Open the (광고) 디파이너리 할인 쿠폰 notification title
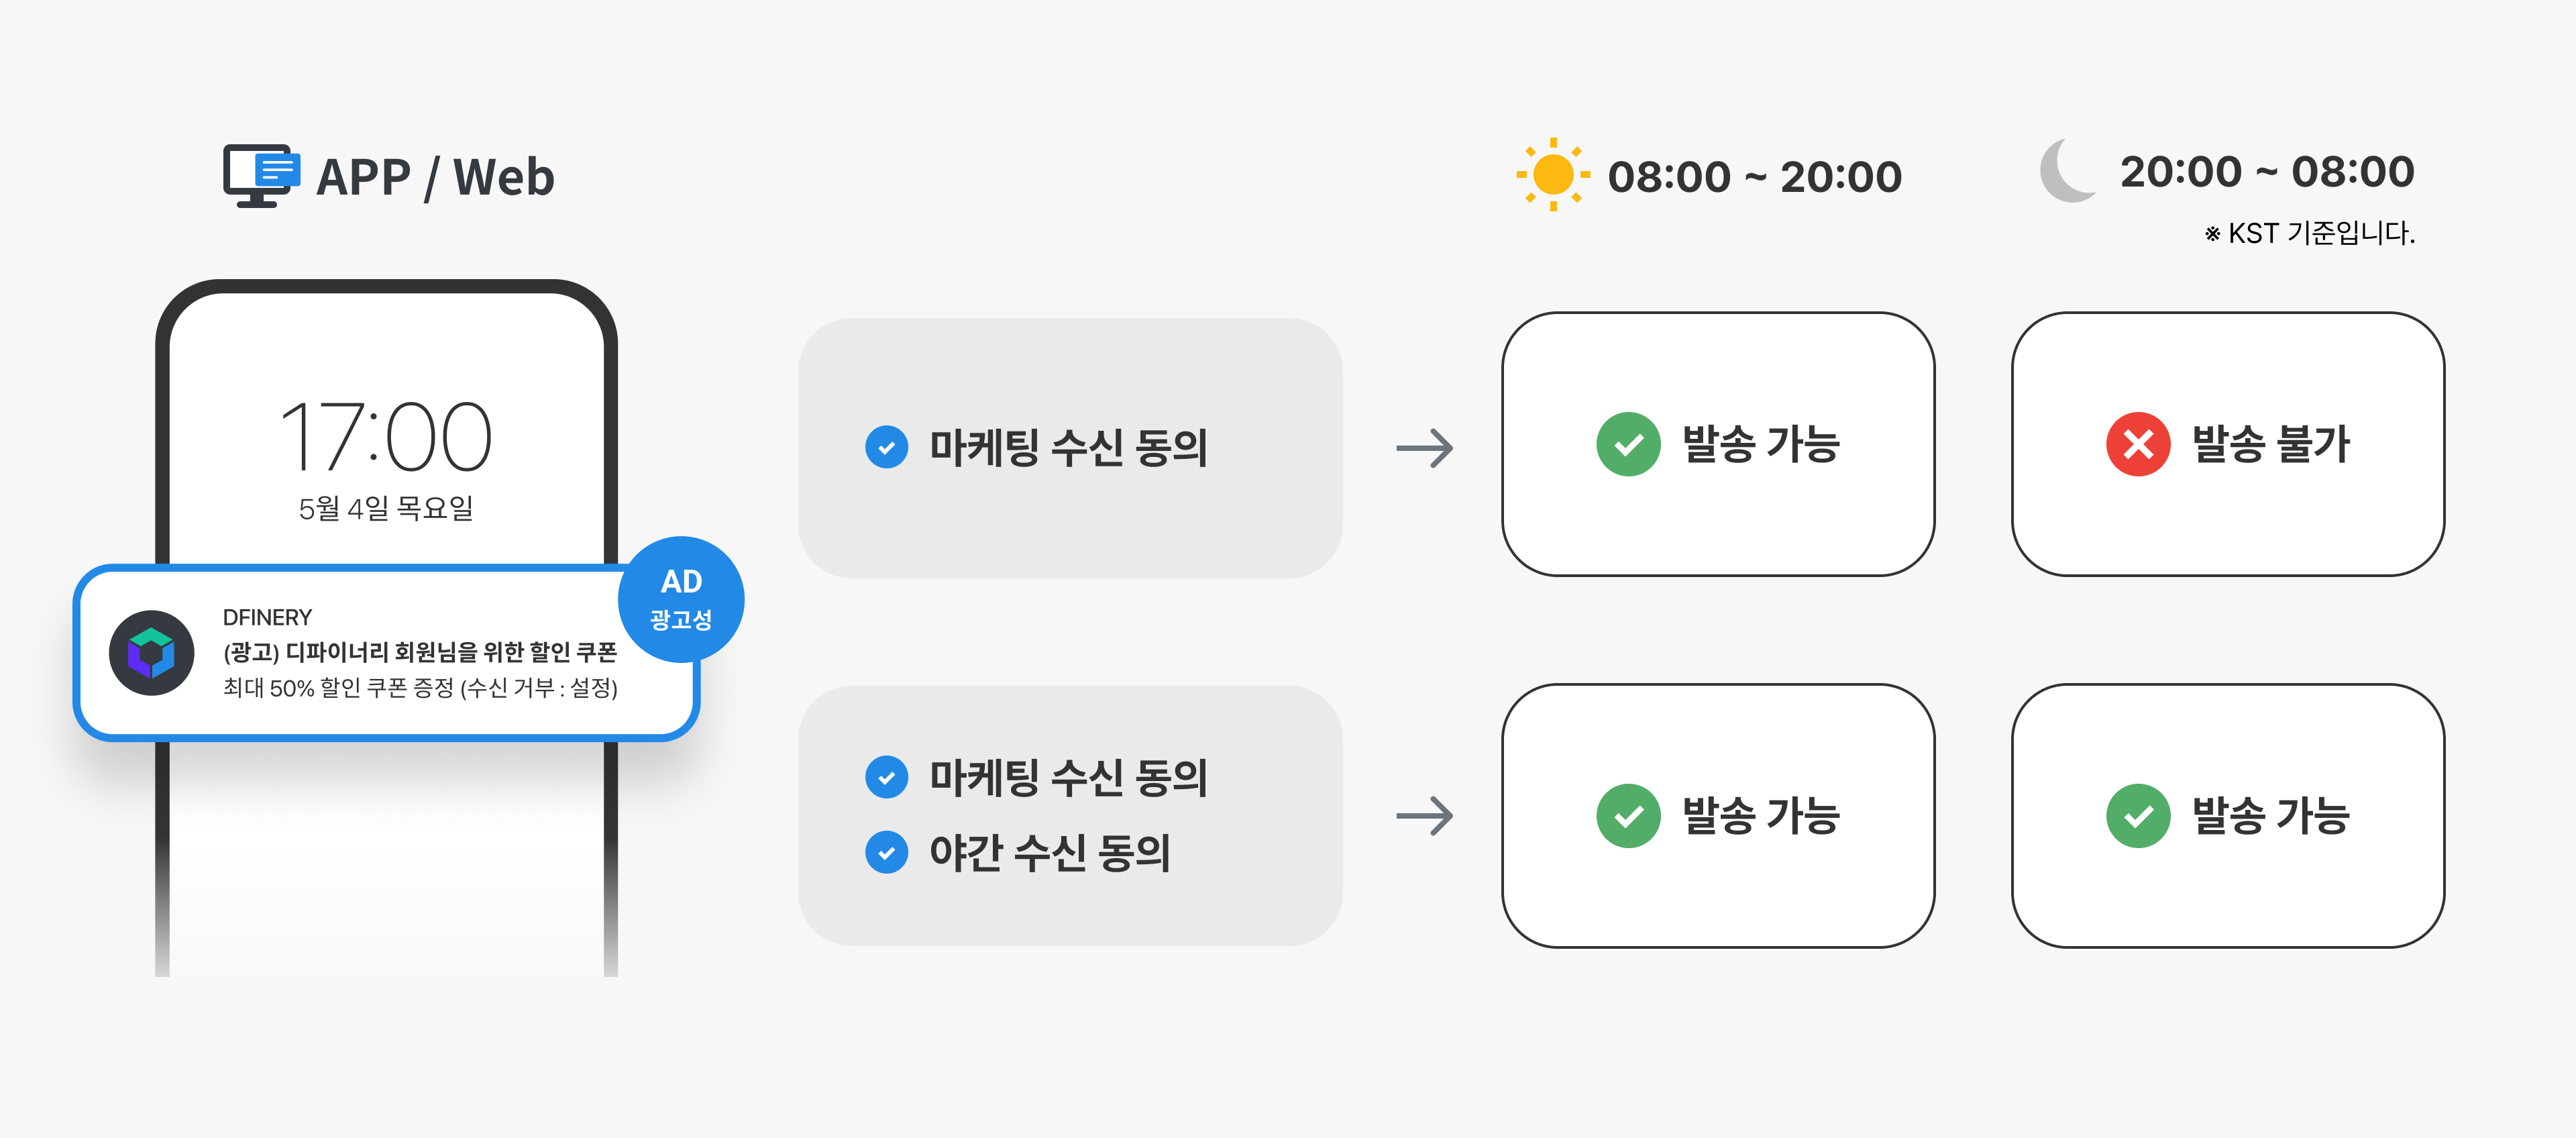Image resolution: width=2576 pixels, height=1138 pixels. point(420,652)
